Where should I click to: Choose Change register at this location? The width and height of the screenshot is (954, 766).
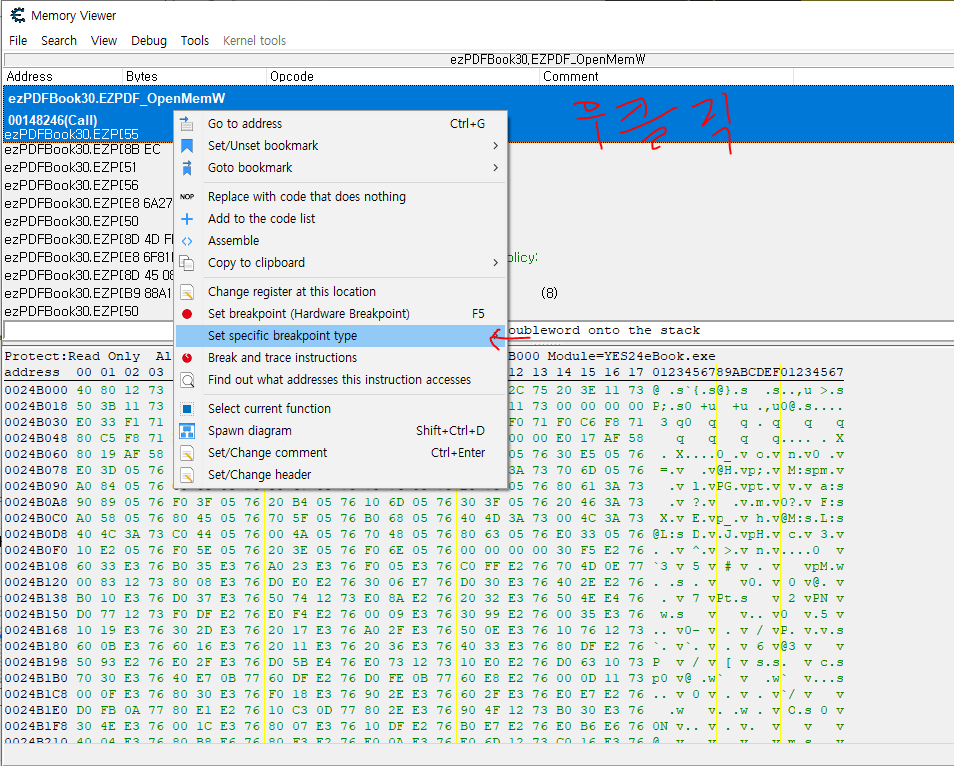click(x=341, y=291)
